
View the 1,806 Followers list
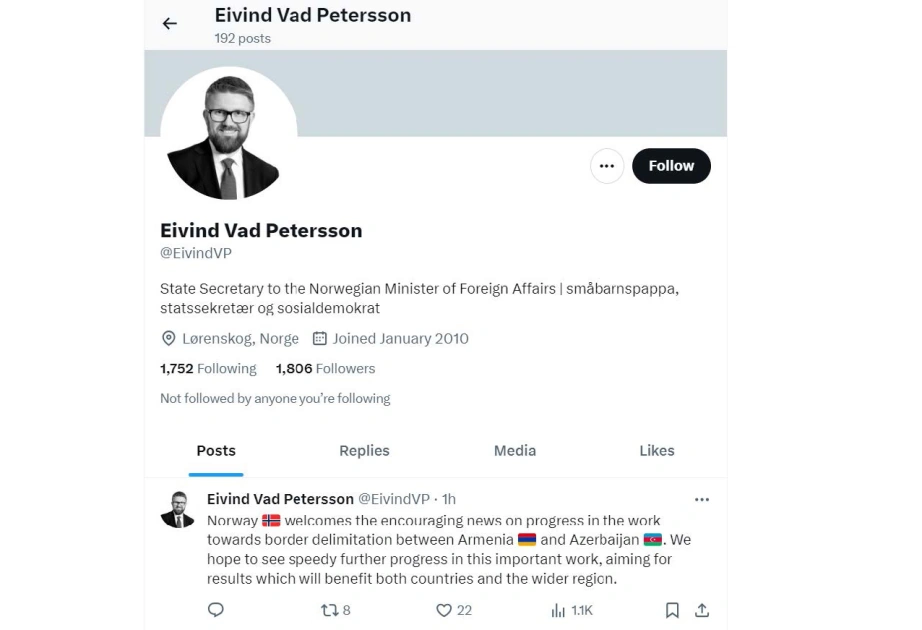pyautogui.click(x=325, y=369)
